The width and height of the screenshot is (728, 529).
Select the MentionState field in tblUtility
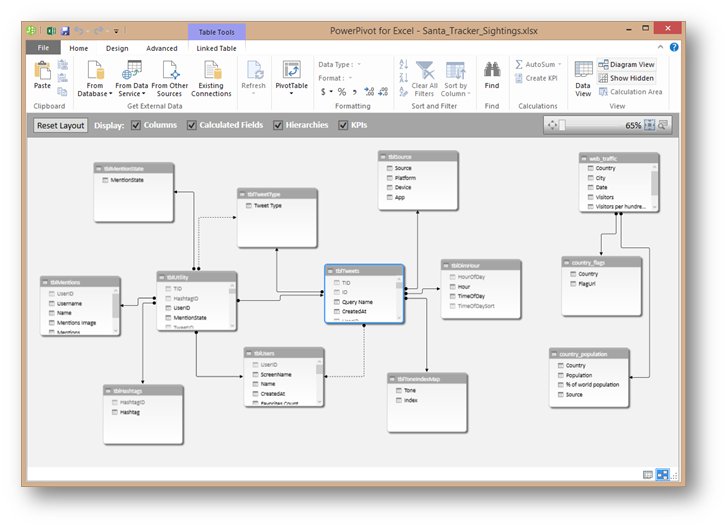click(186, 318)
